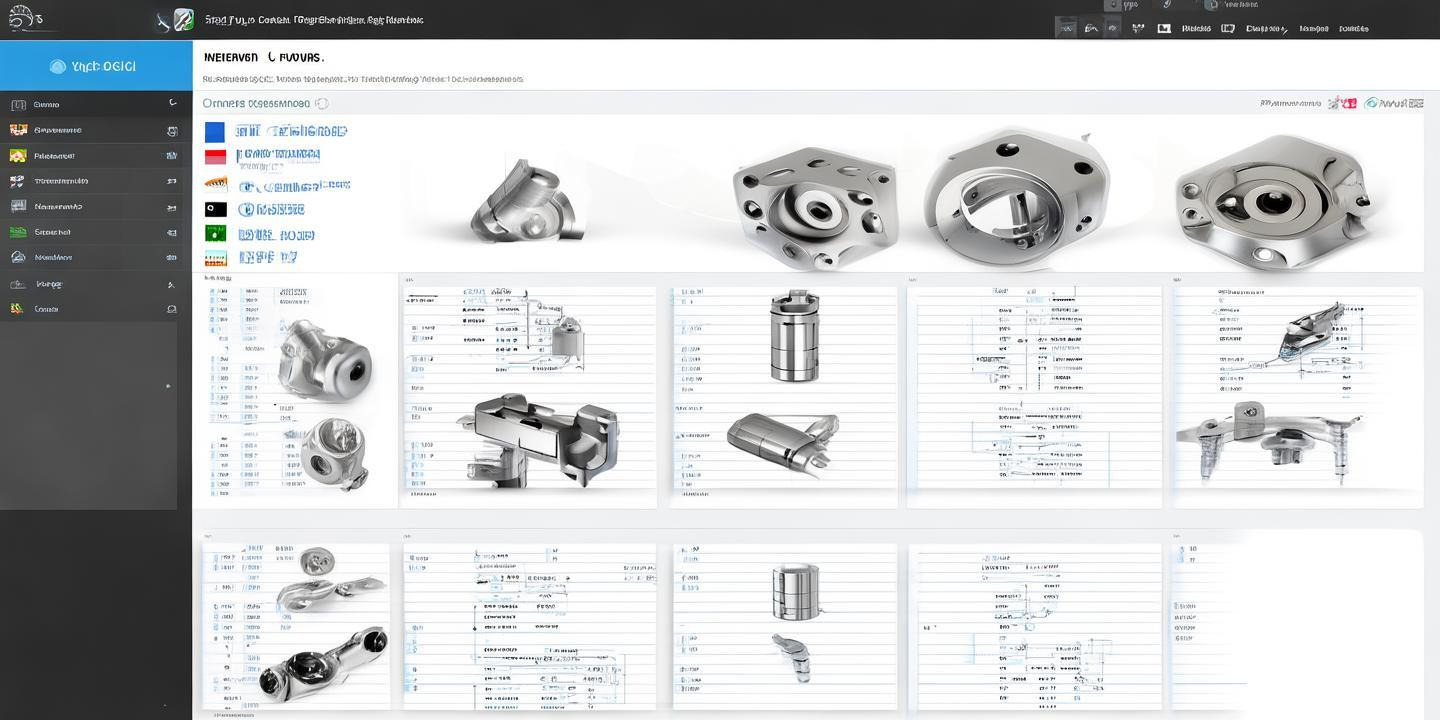Expand the topmost sidebar item using its arrow
Image resolution: width=1440 pixels, height=720 pixels.
coord(172,103)
